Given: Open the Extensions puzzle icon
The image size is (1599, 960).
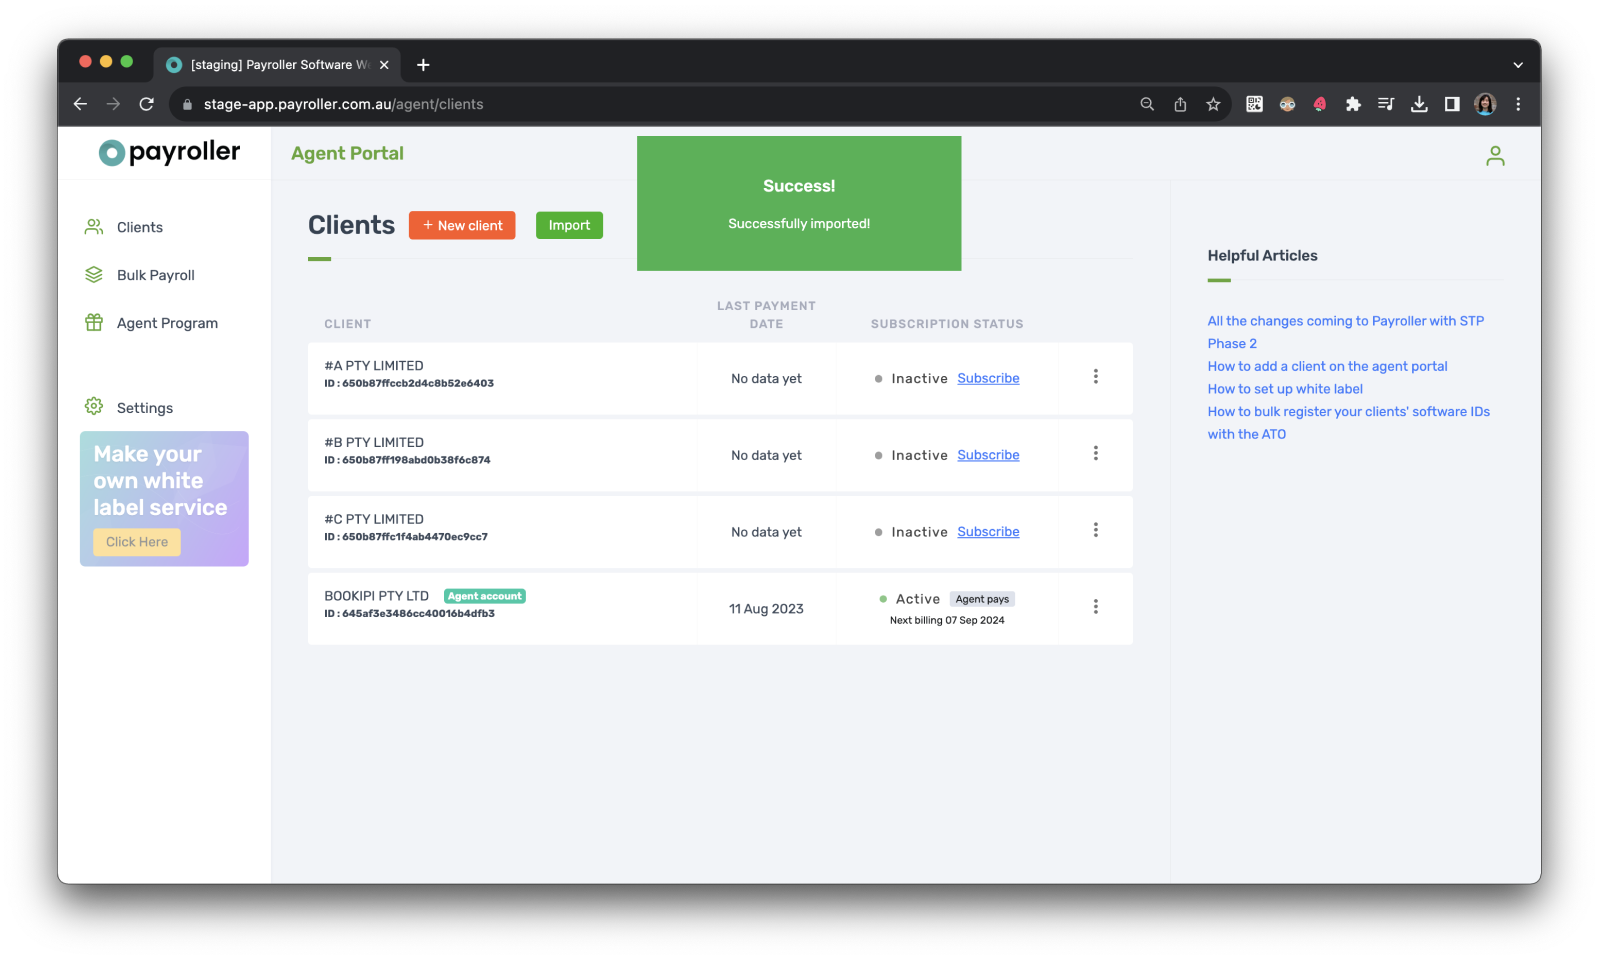Looking at the screenshot, I should pos(1353,104).
